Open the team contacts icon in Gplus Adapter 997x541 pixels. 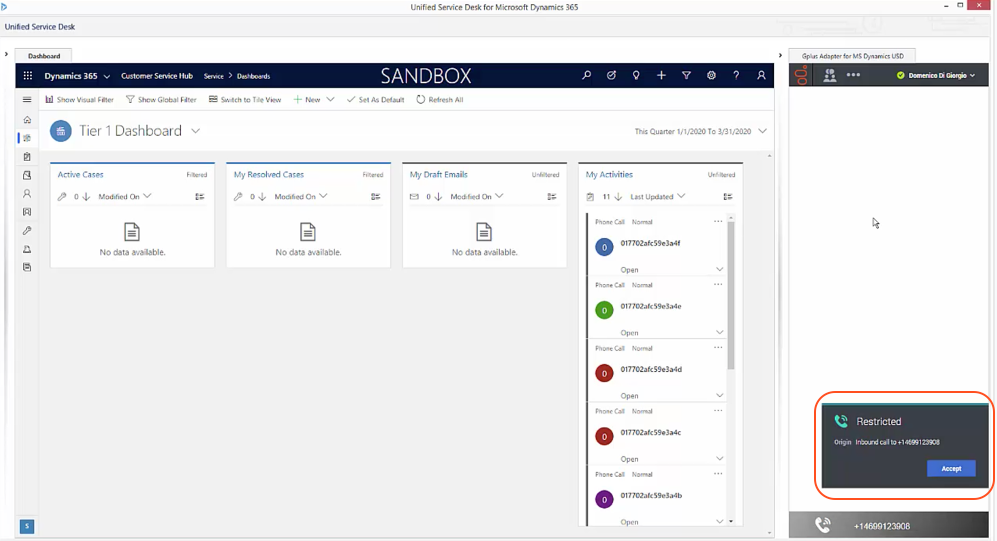click(829, 75)
